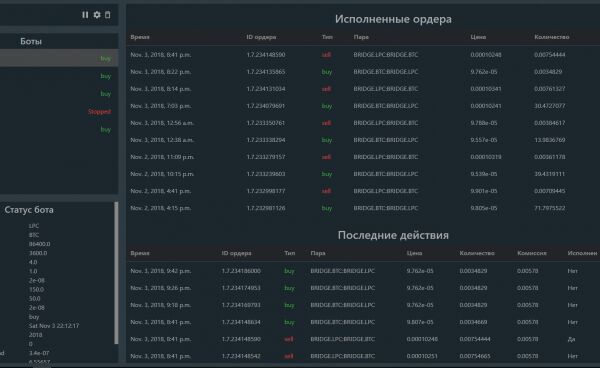Click quantity value 30.4727077
Image resolution: width=600 pixels, height=368 pixels.
click(x=549, y=106)
